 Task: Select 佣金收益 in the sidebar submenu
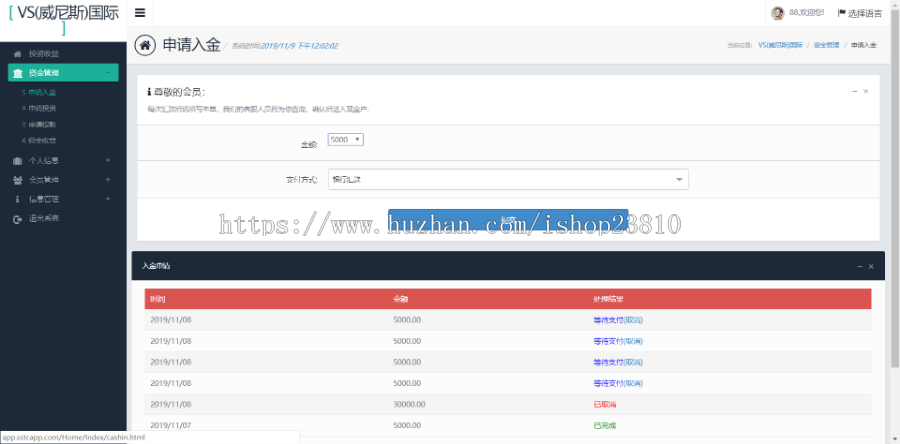41,141
